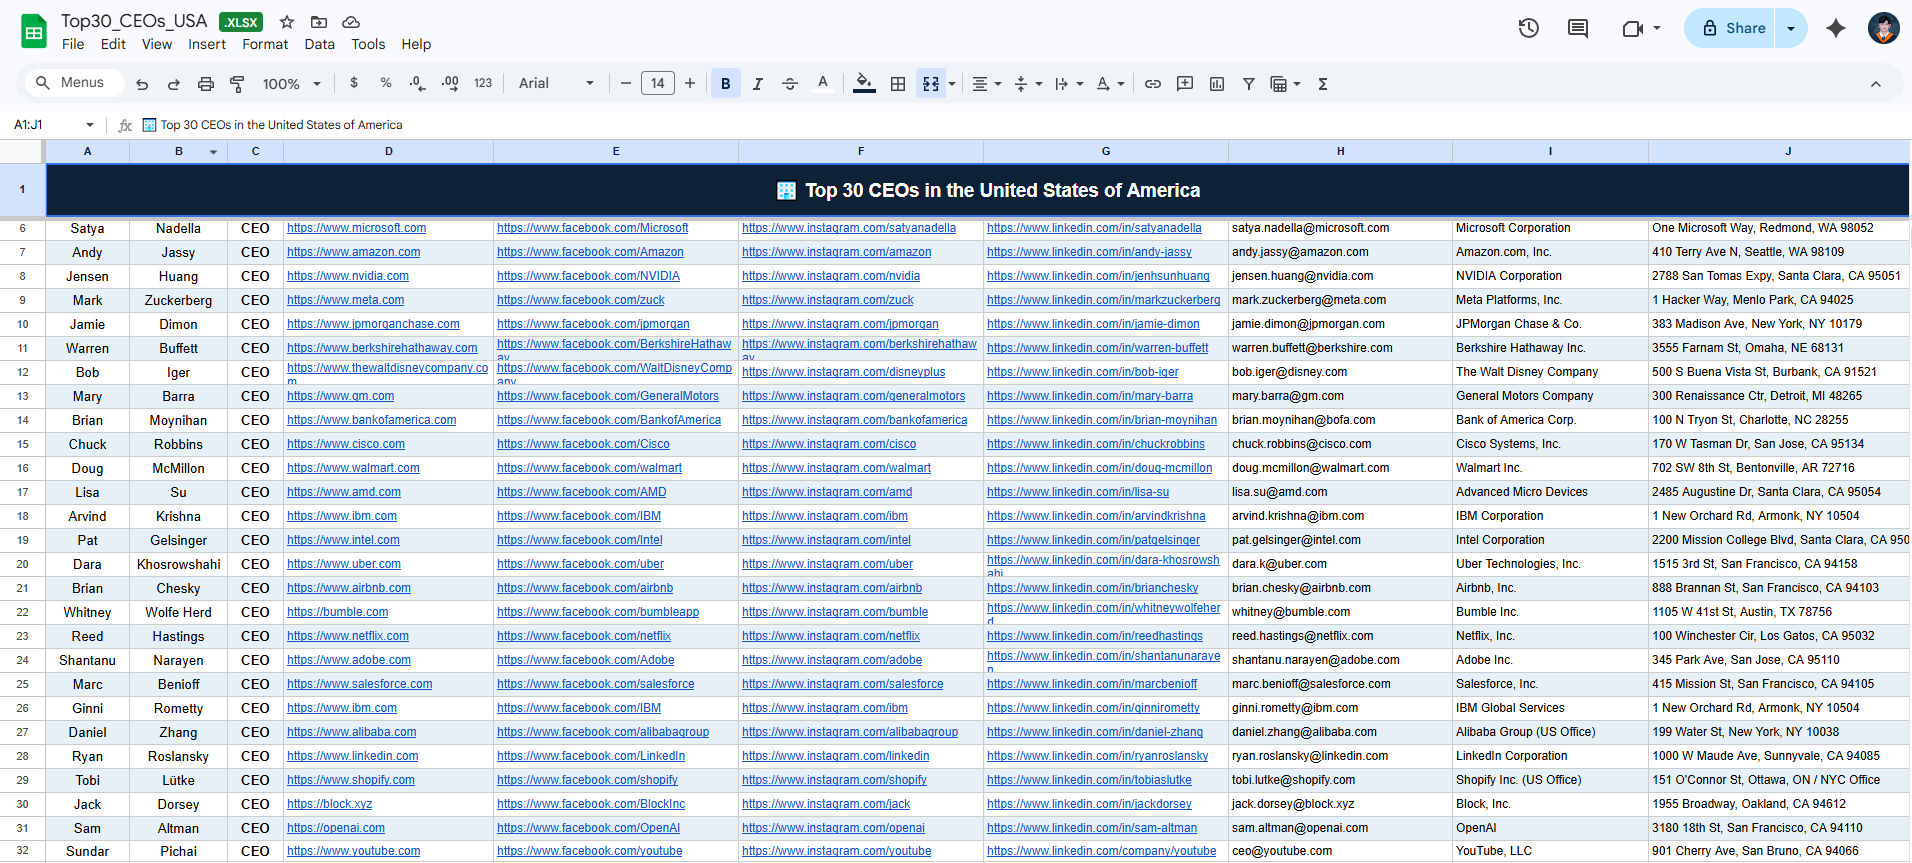
Task: Format as percent
Action: 386,83
